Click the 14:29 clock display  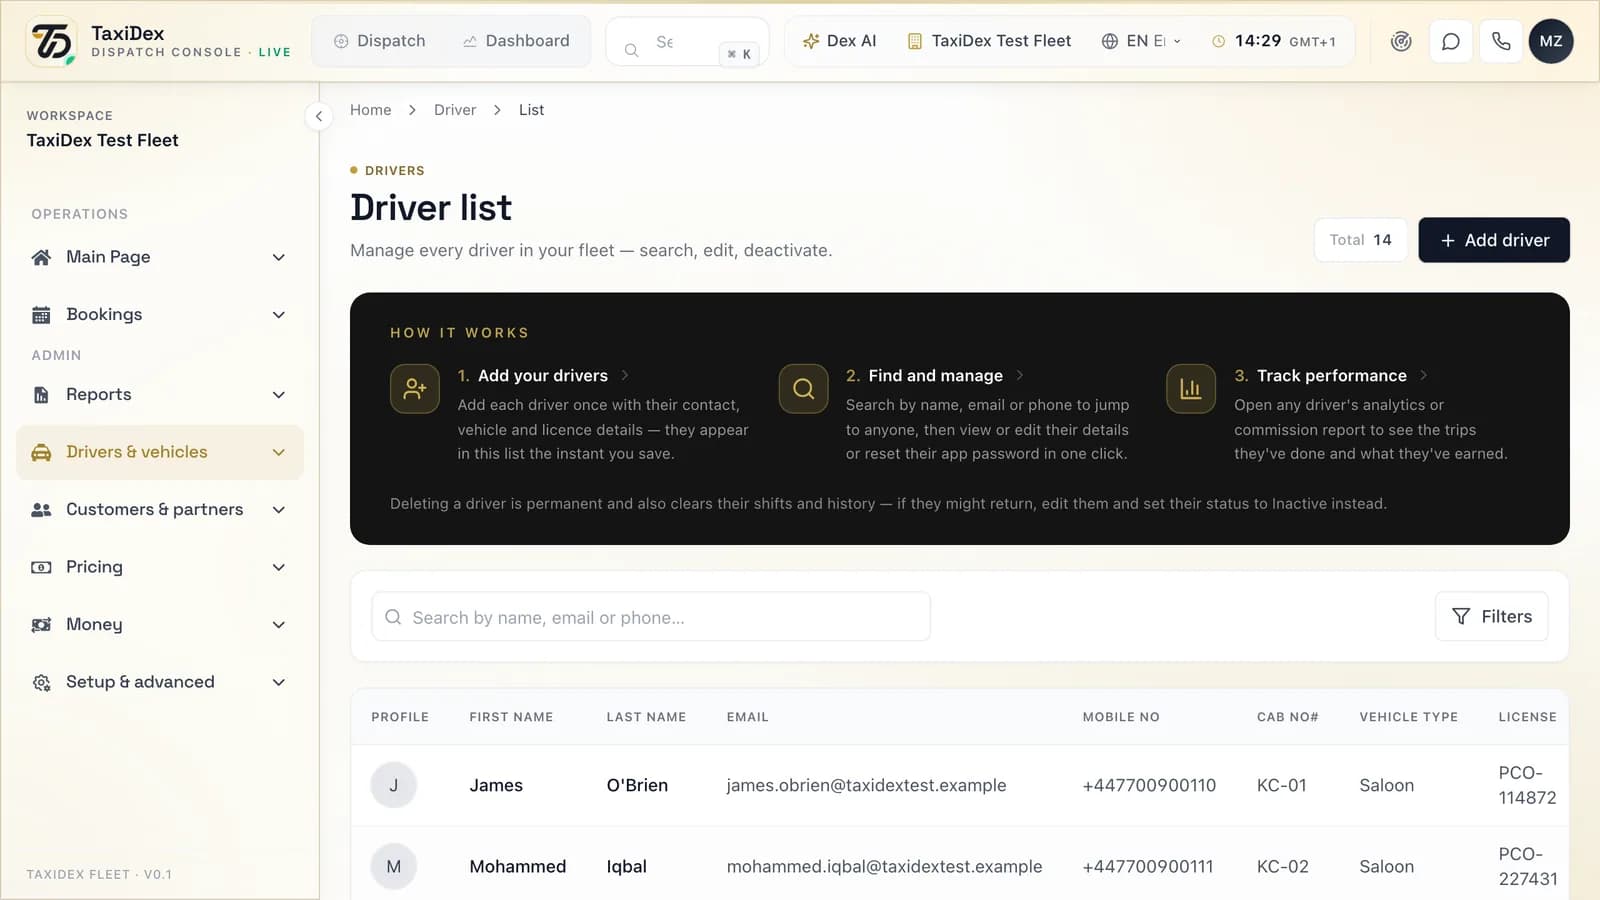click(x=1274, y=41)
